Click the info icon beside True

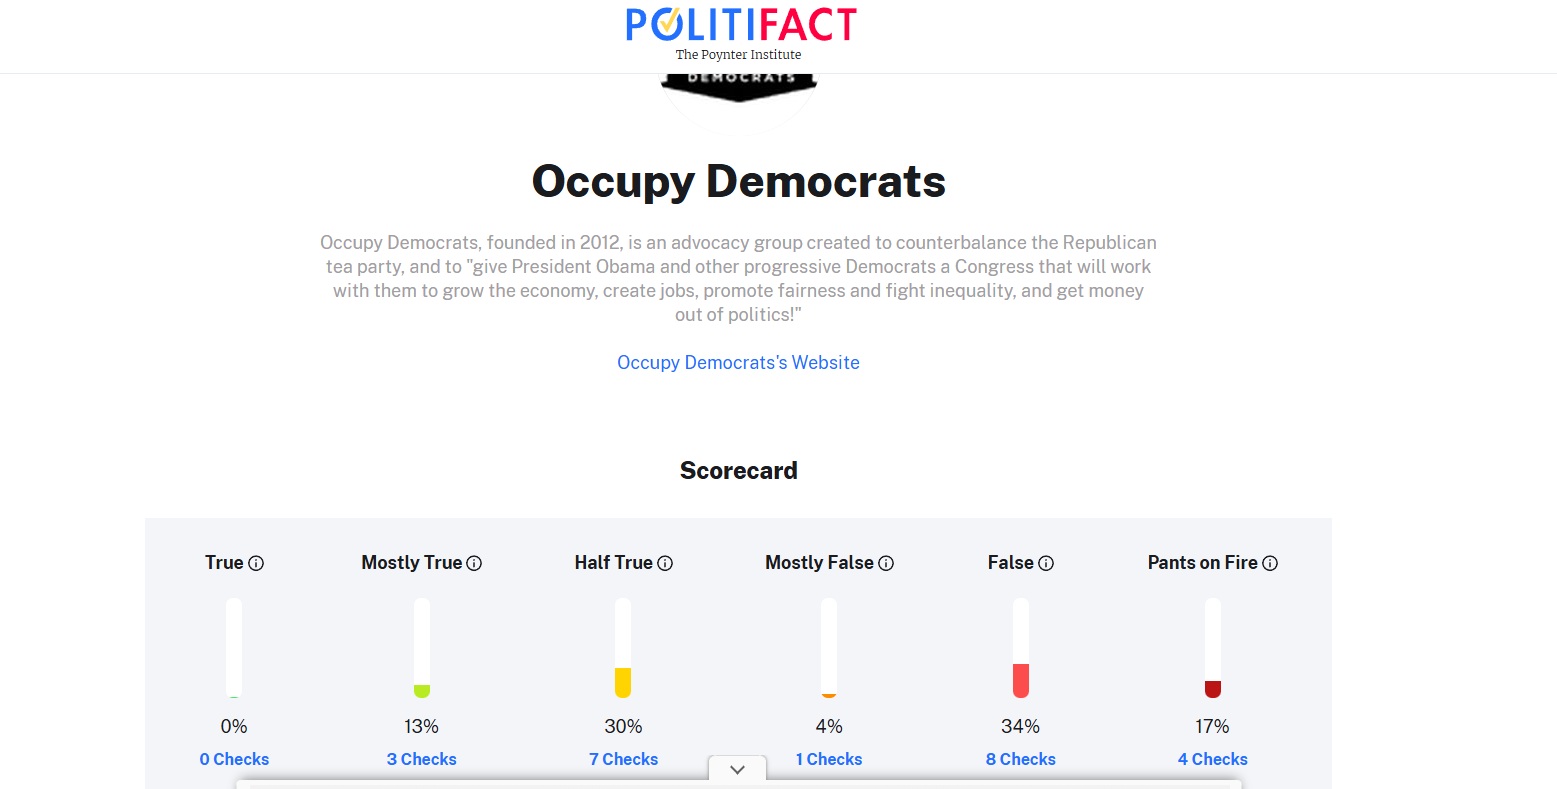click(x=256, y=563)
